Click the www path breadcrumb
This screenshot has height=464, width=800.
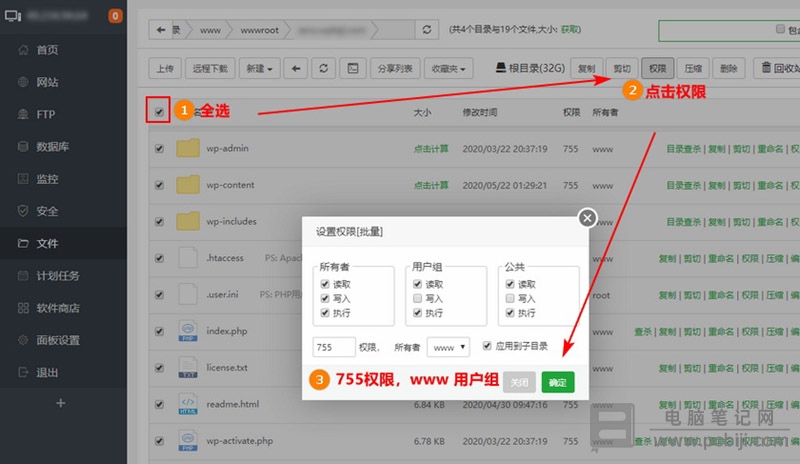click(210, 31)
